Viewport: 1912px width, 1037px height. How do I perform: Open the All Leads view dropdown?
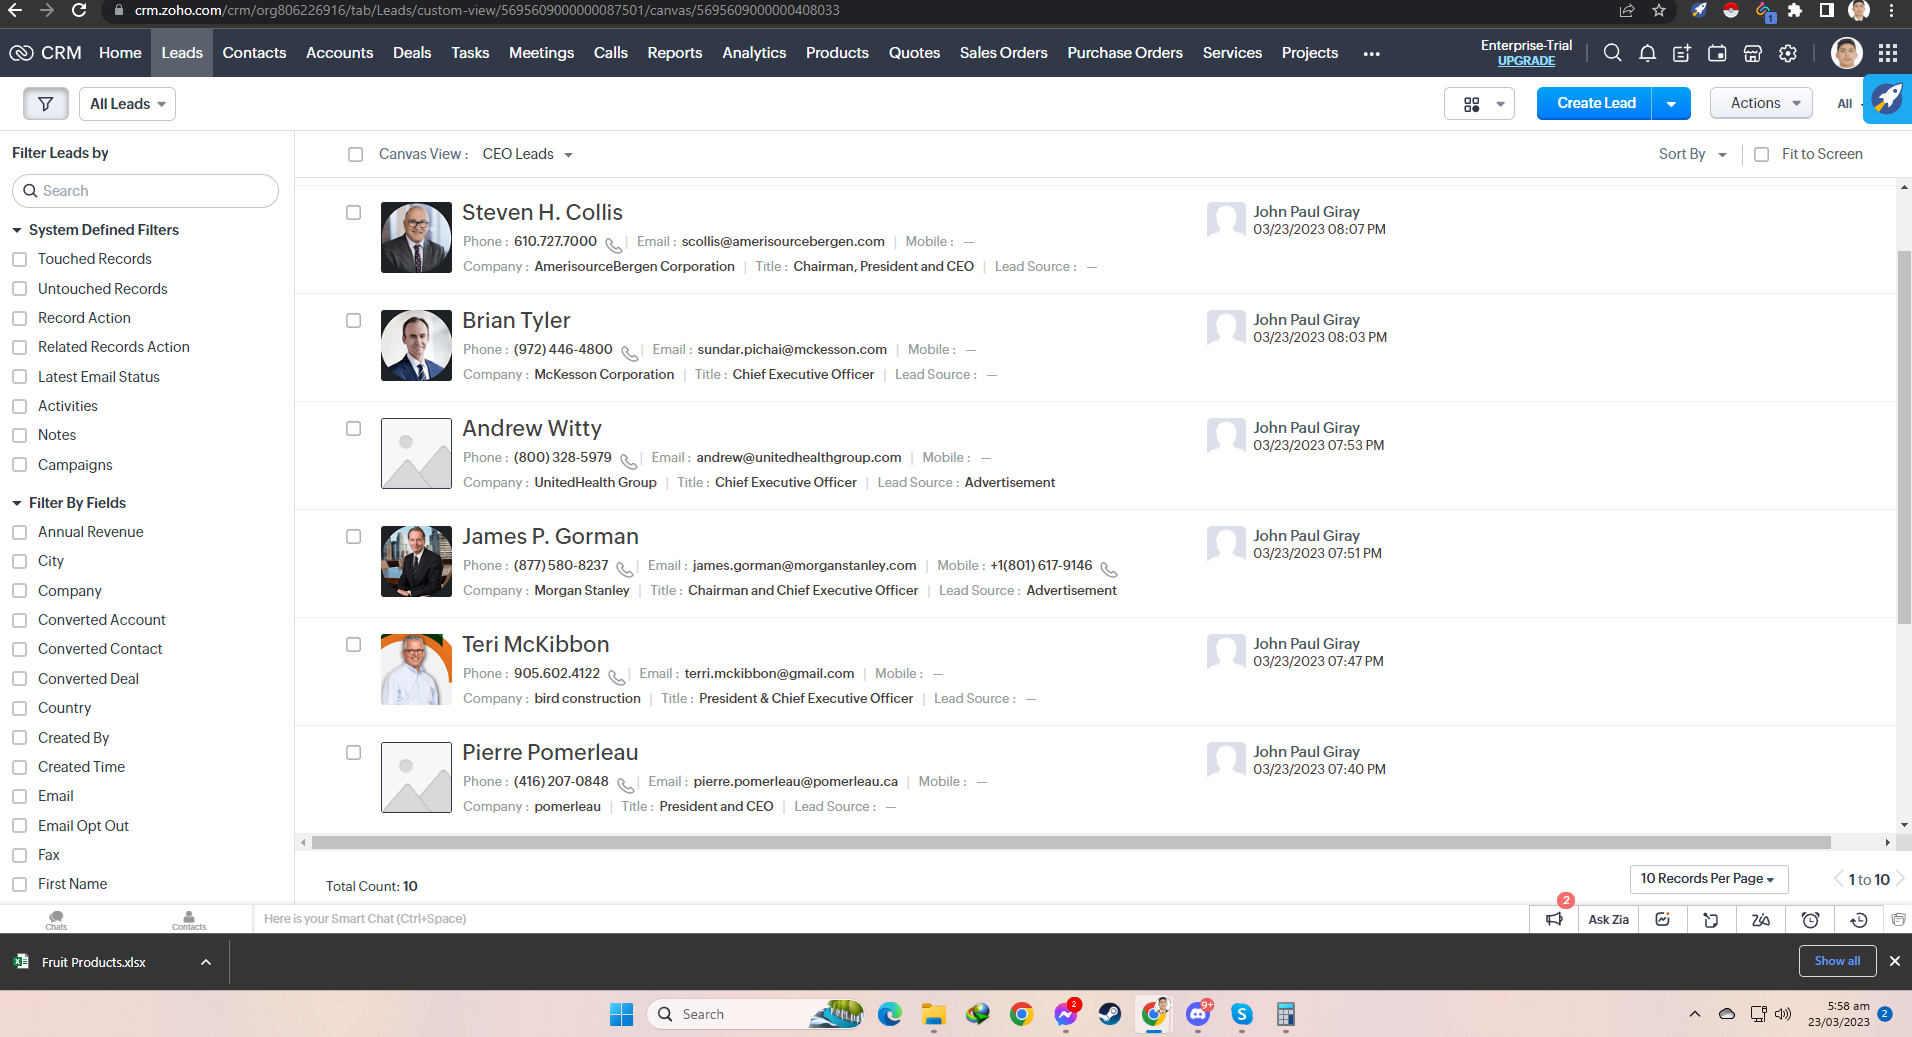pyautogui.click(x=127, y=104)
